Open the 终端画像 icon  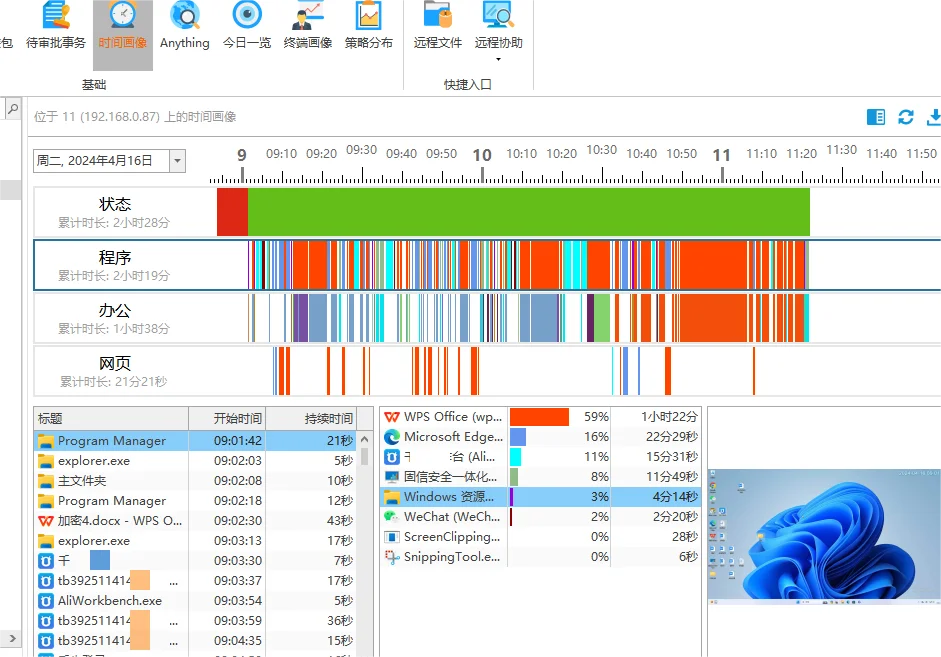tap(308, 27)
